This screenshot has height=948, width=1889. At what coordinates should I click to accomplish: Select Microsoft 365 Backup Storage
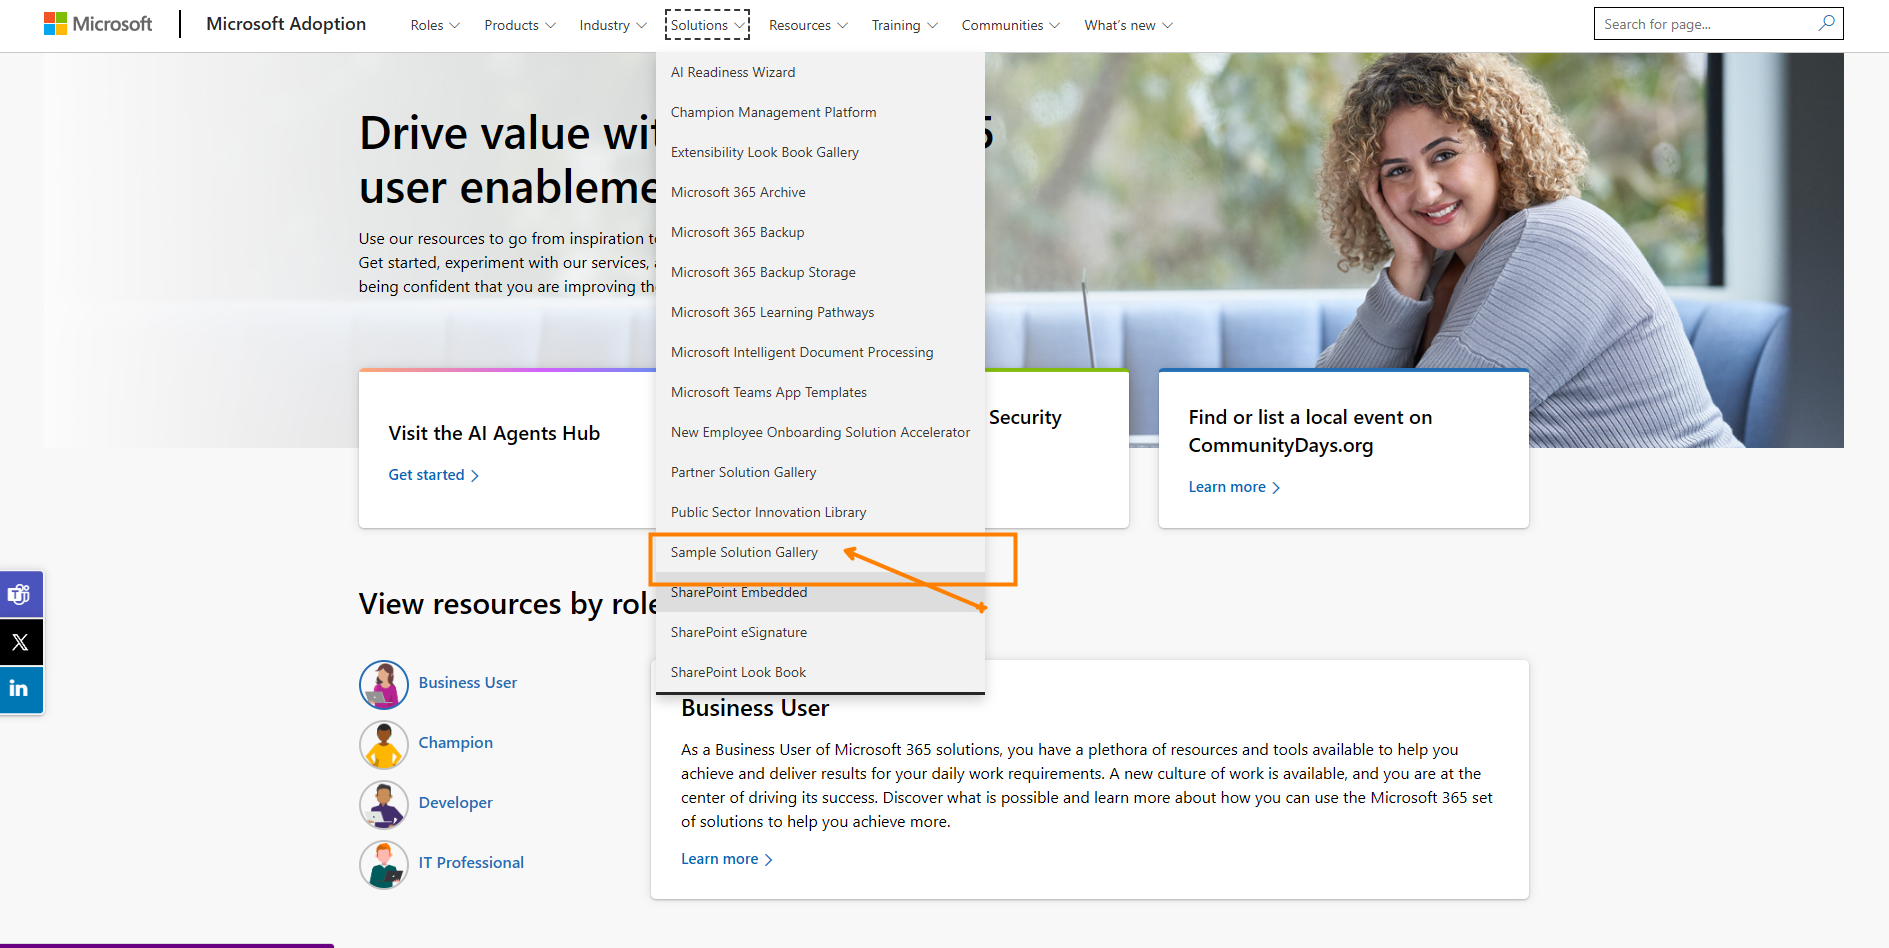[x=820, y=272]
